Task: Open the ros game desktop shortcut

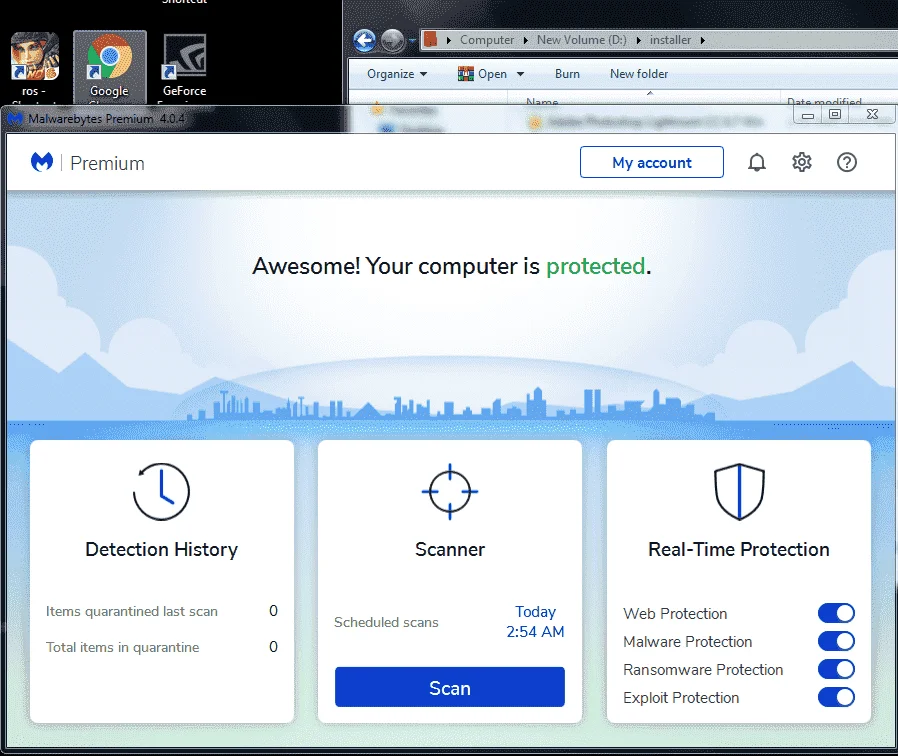Action: 34,66
